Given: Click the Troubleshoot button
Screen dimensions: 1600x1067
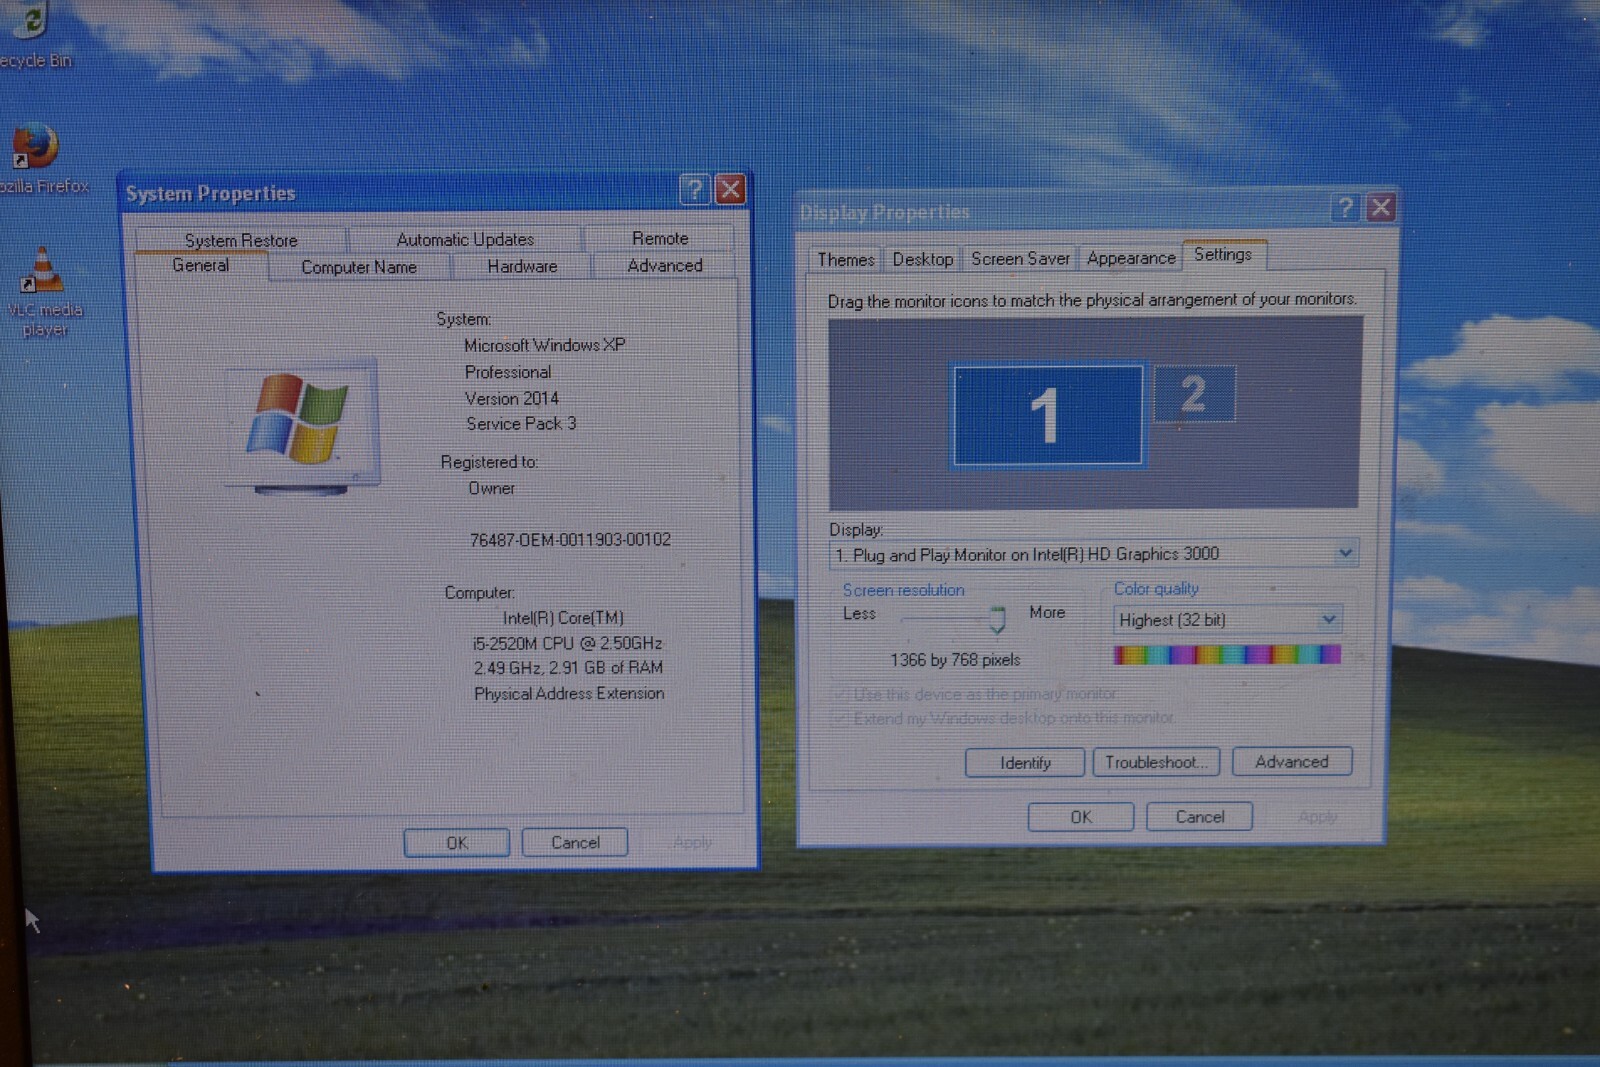Looking at the screenshot, I should click(x=1156, y=762).
